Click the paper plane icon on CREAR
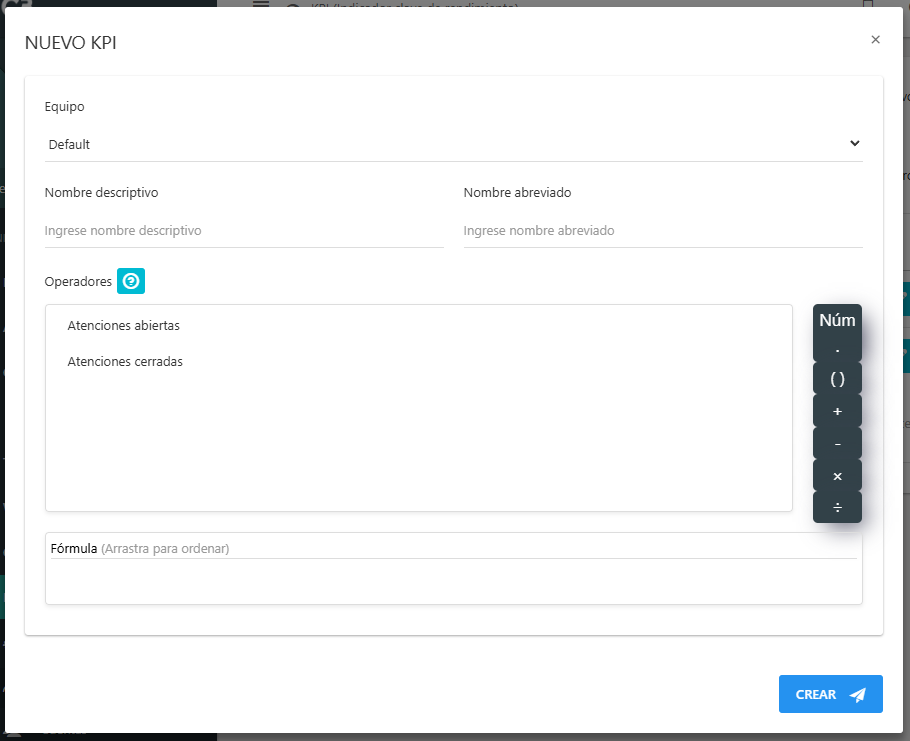 [857, 694]
